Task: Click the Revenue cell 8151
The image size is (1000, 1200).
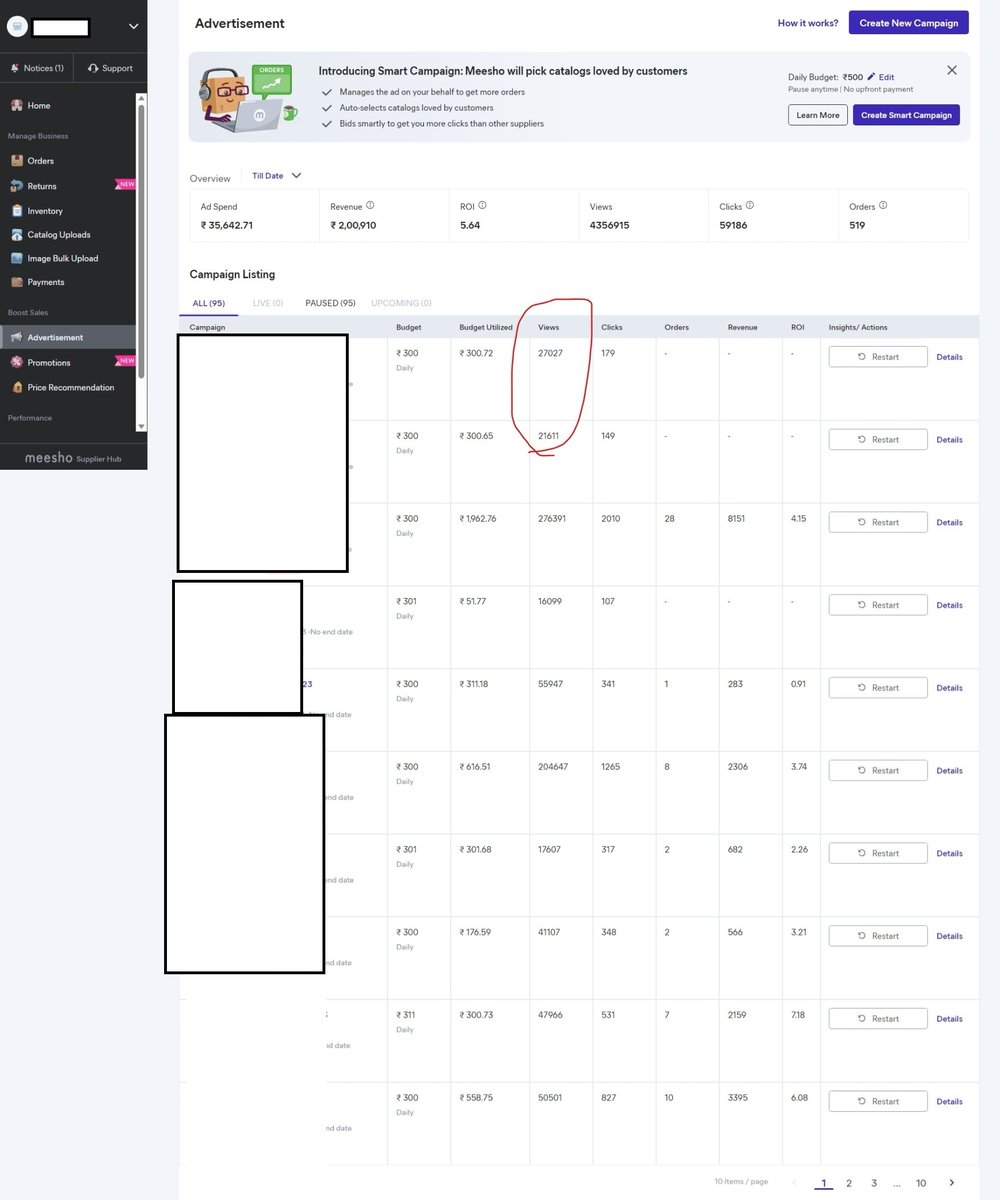Action: (x=737, y=519)
